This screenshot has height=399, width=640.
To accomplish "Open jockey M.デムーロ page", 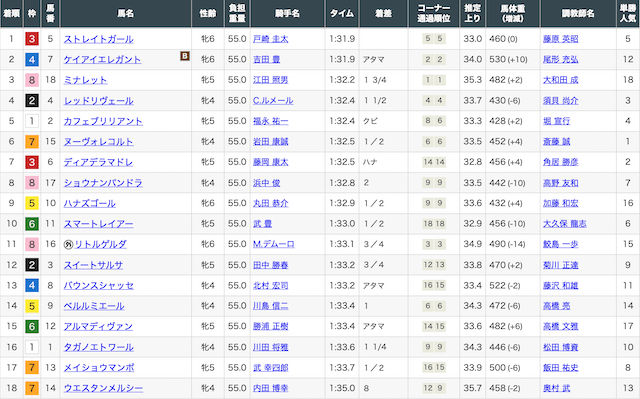I will (x=274, y=244).
